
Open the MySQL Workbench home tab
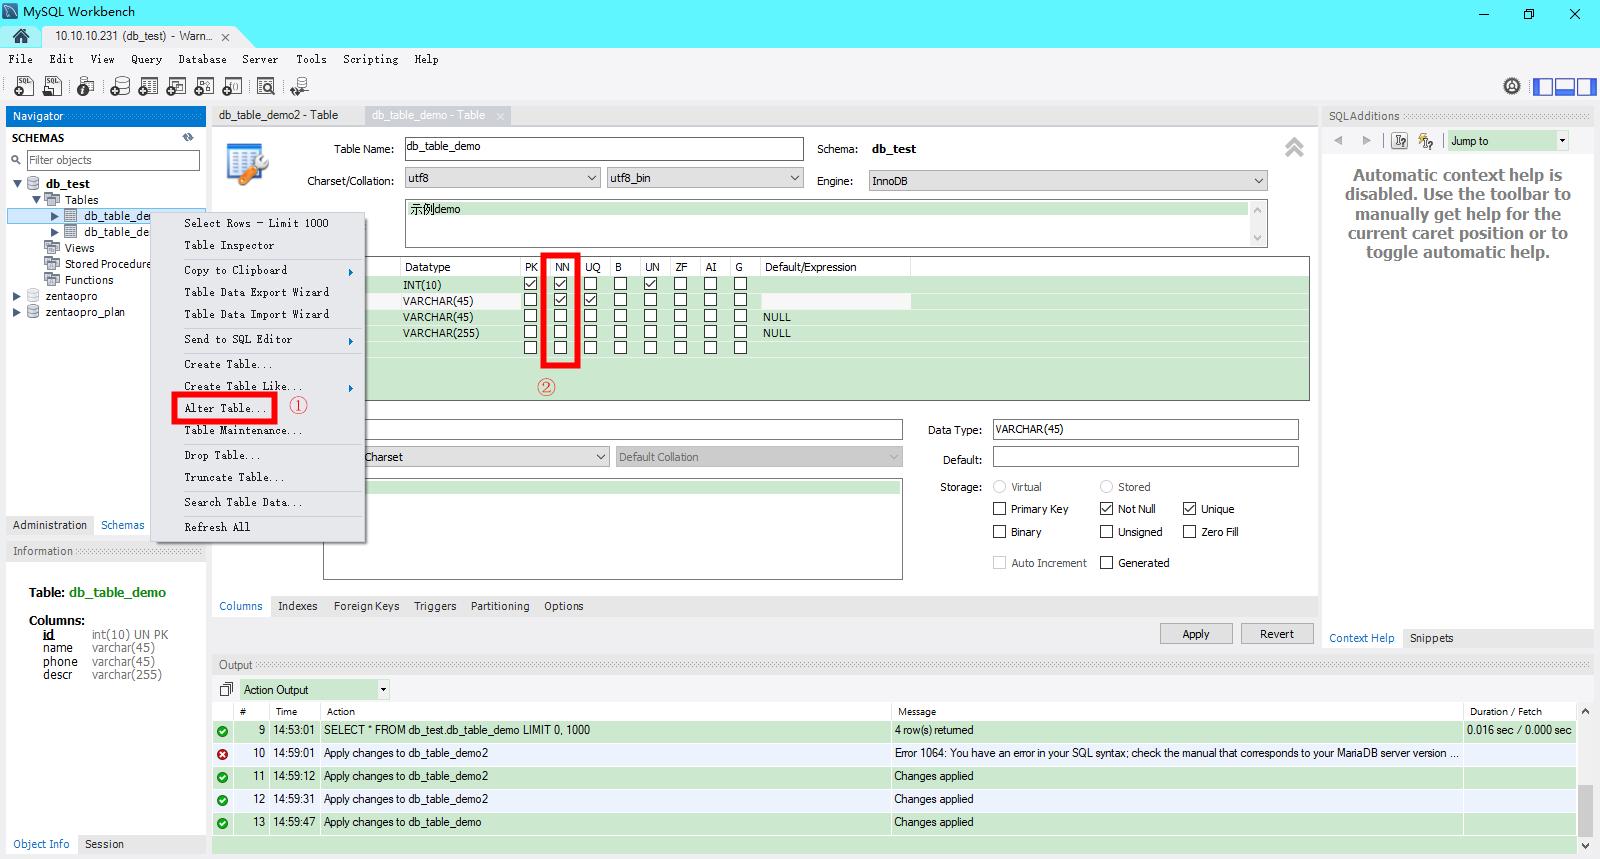pos(21,36)
